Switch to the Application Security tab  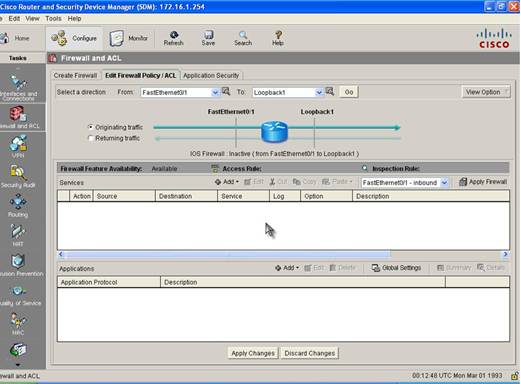click(211, 76)
